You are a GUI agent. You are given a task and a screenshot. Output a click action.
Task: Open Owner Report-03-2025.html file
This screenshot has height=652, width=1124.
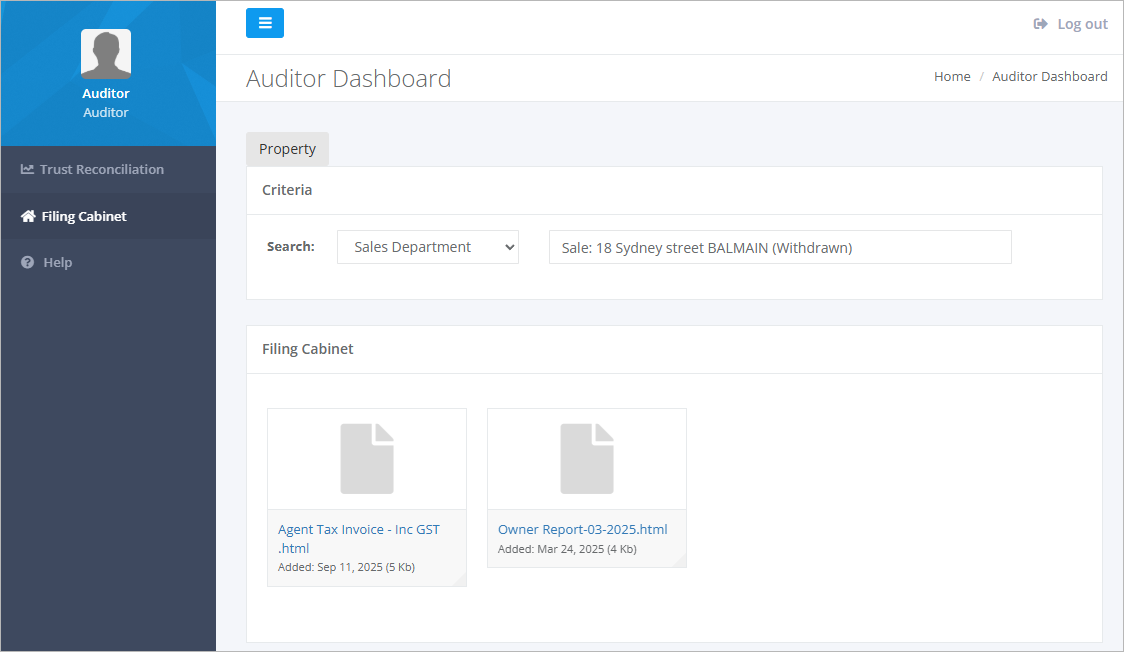point(582,529)
